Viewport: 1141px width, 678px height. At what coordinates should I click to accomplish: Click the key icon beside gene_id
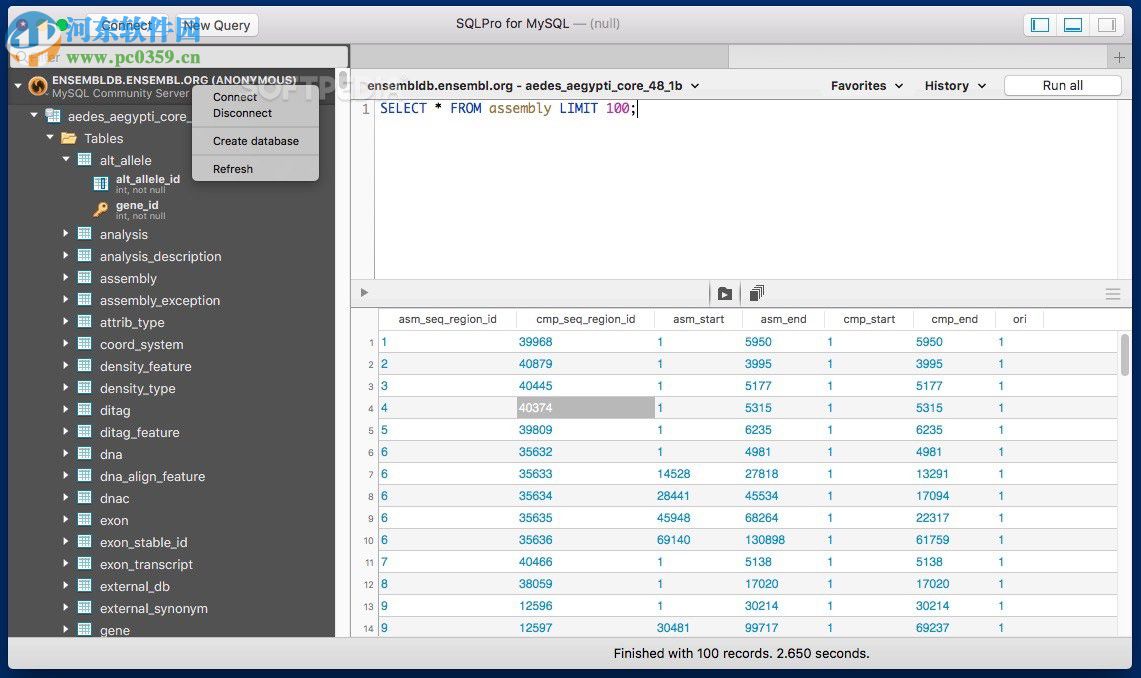coord(101,209)
